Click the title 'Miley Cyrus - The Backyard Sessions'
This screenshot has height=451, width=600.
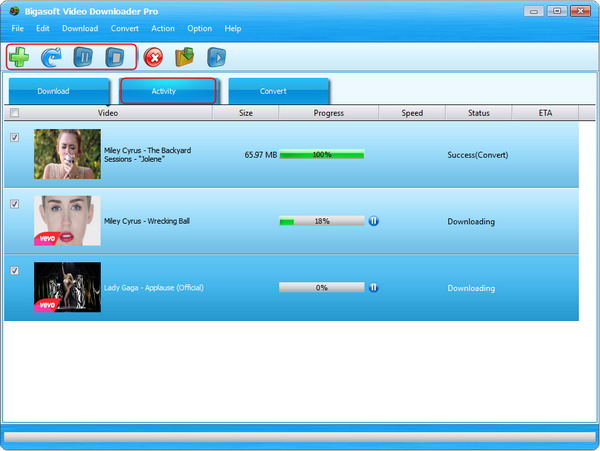147,155
